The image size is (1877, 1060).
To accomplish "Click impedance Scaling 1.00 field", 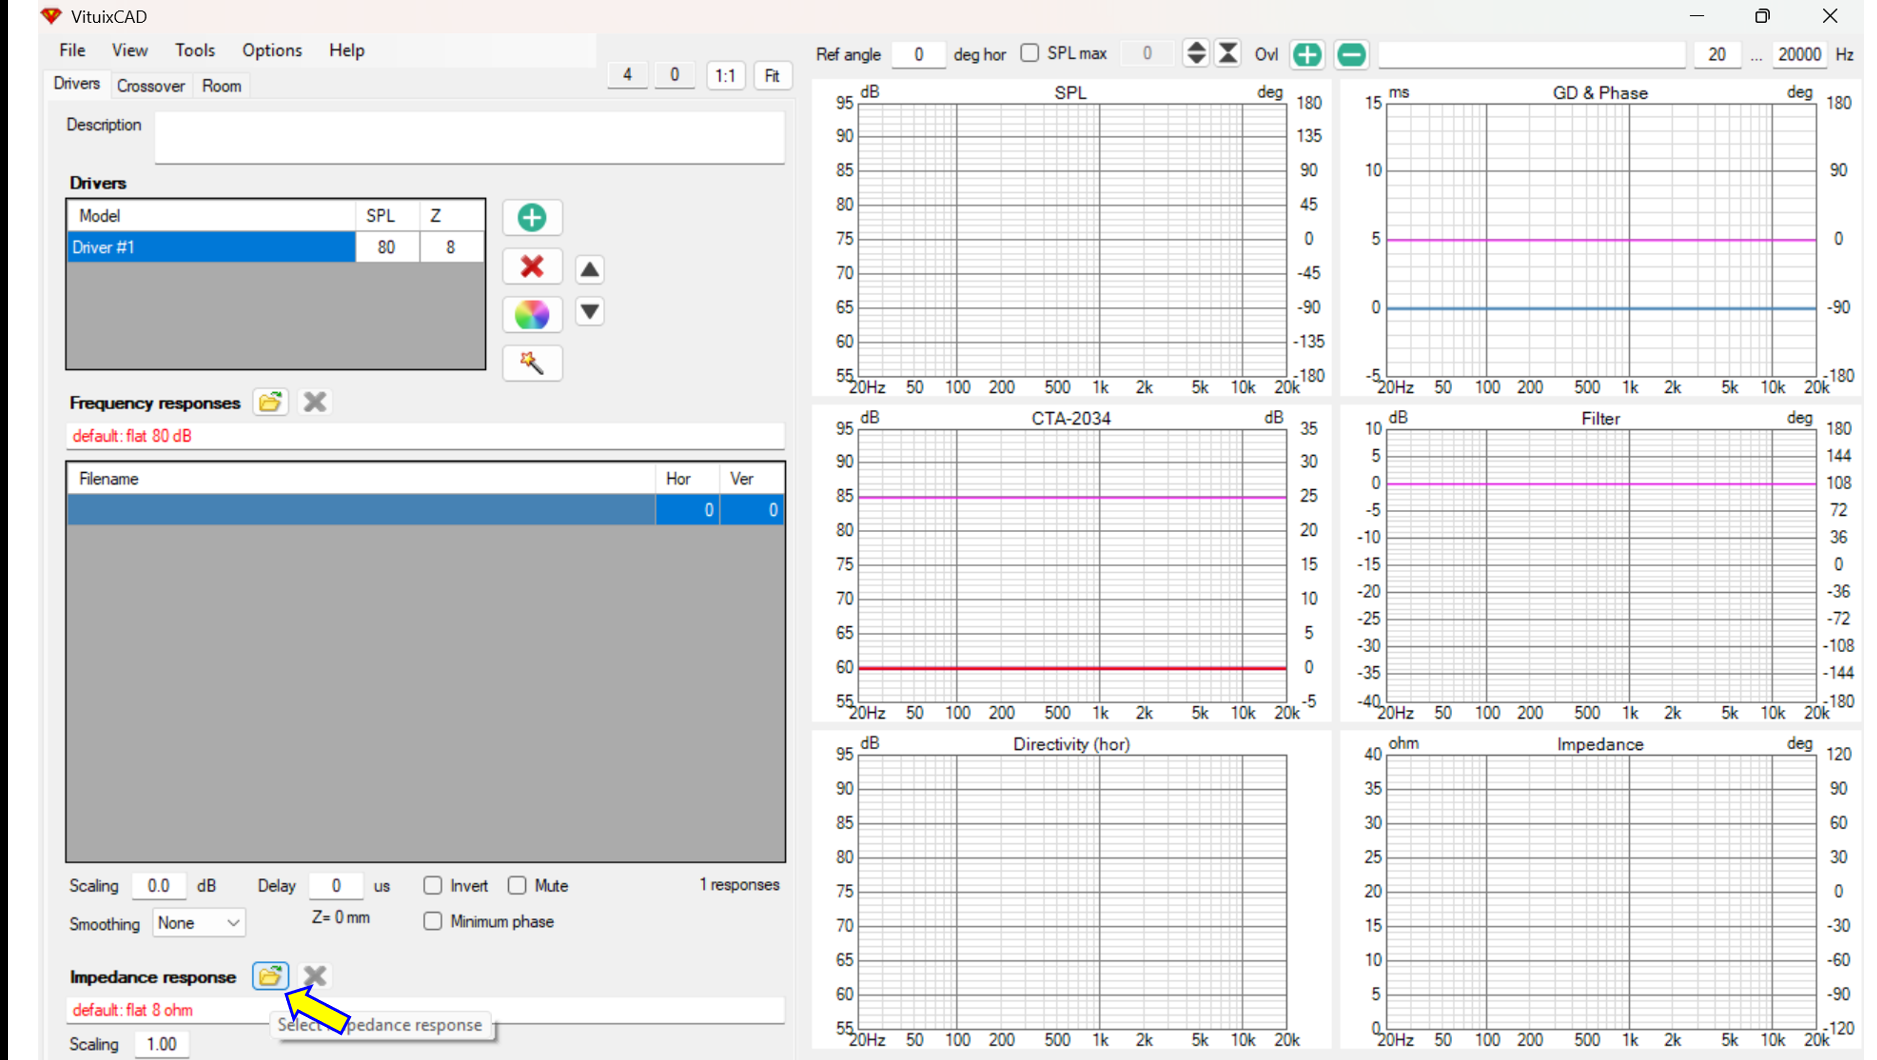I will [x=161, y=1044].
